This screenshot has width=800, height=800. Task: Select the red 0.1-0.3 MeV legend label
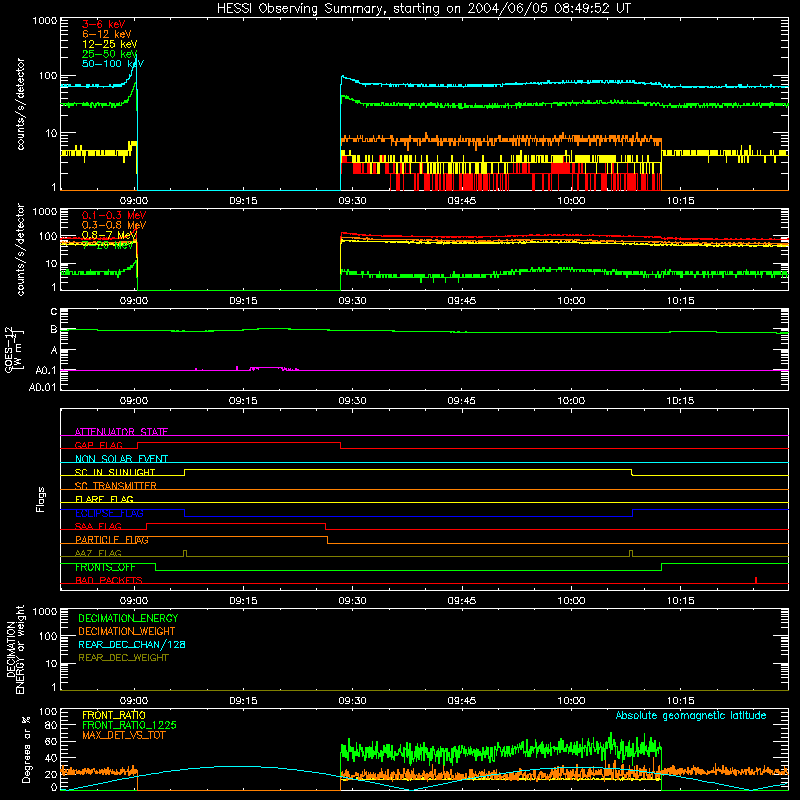pos(114,215)
